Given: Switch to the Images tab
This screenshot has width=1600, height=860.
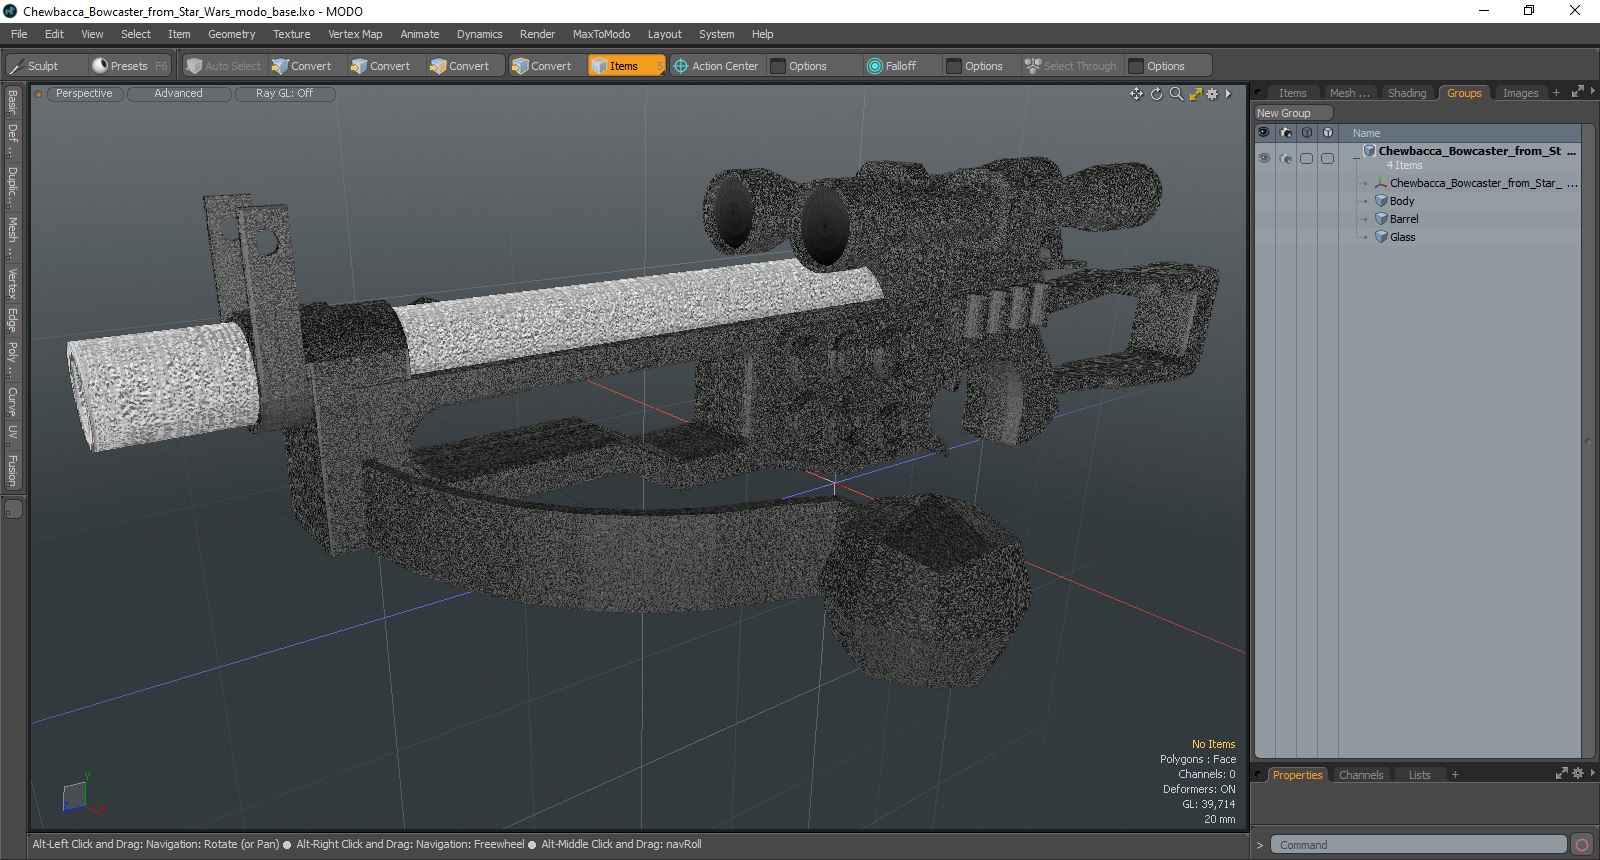Looking at the screenshot, I should [x=1520, y=93].
